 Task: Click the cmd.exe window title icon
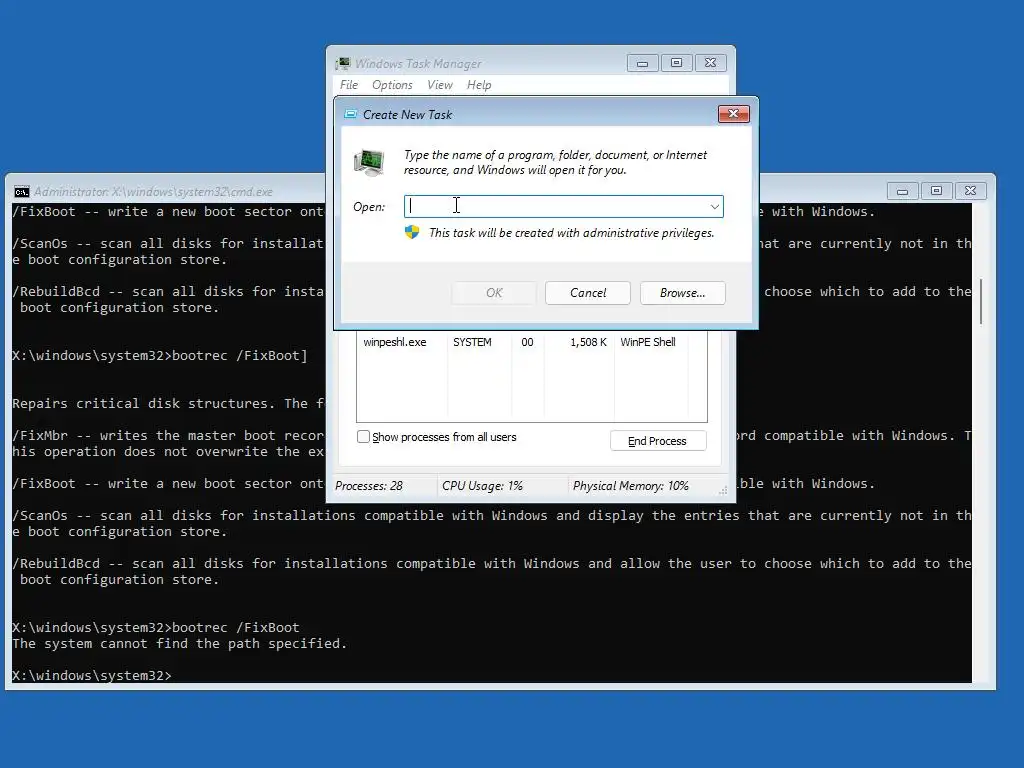[x=22, y=191]
